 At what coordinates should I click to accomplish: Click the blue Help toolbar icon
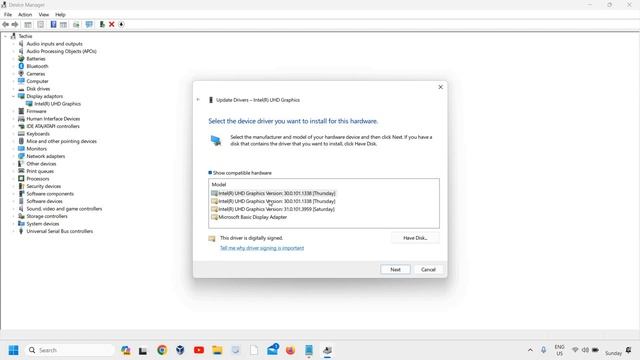[x=53, y=24]
